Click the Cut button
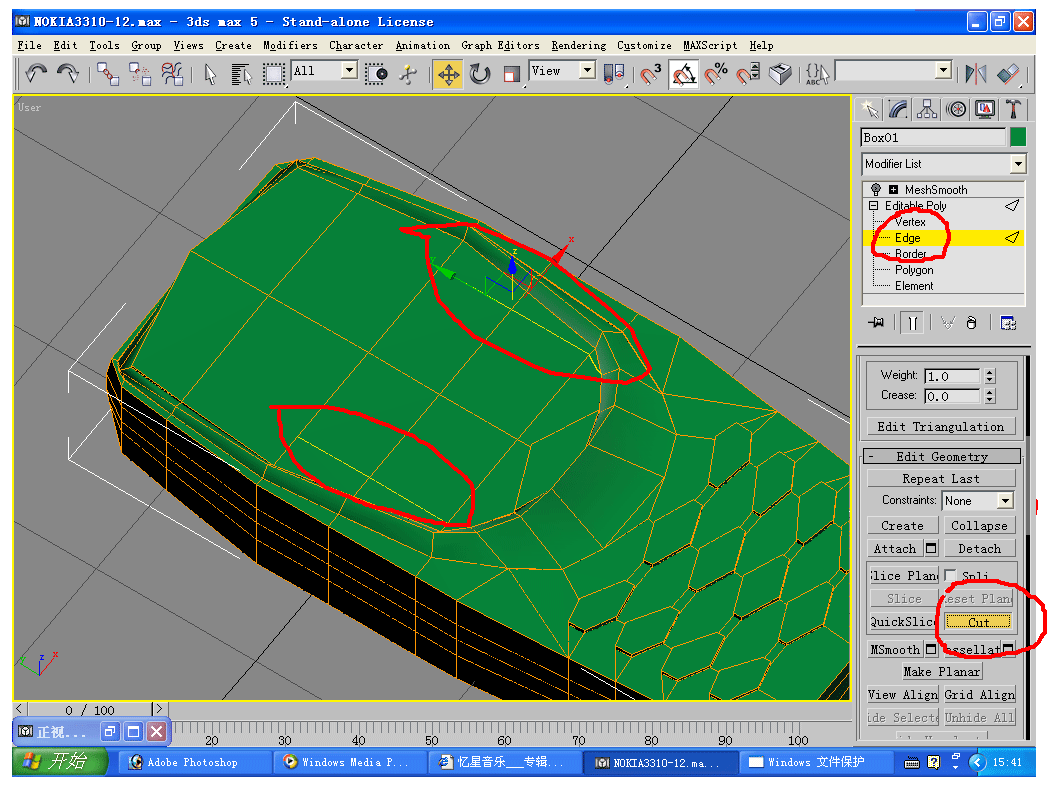 tap(979, 622)
